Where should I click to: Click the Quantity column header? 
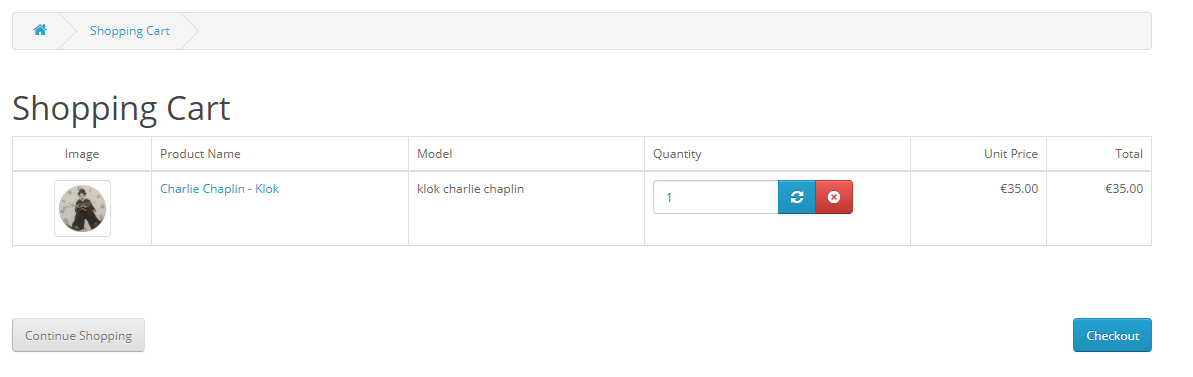pos(677,154)
